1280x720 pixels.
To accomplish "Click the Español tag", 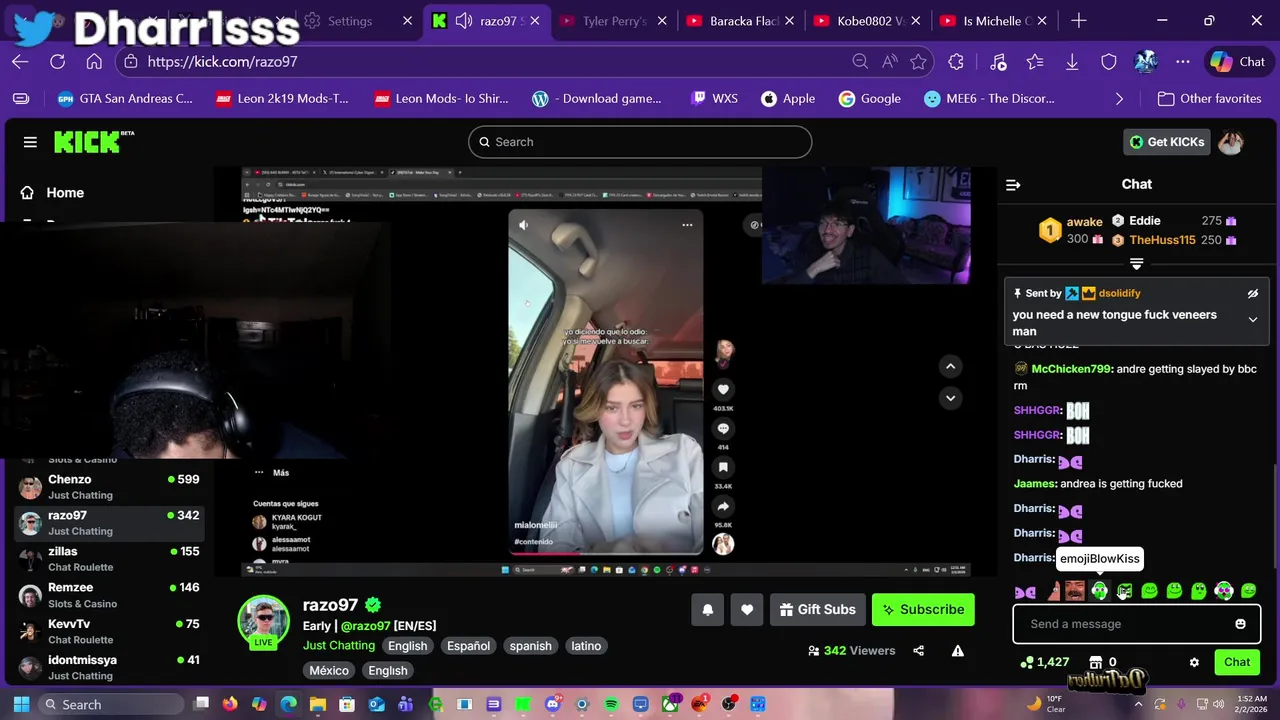I will (468, 646).
